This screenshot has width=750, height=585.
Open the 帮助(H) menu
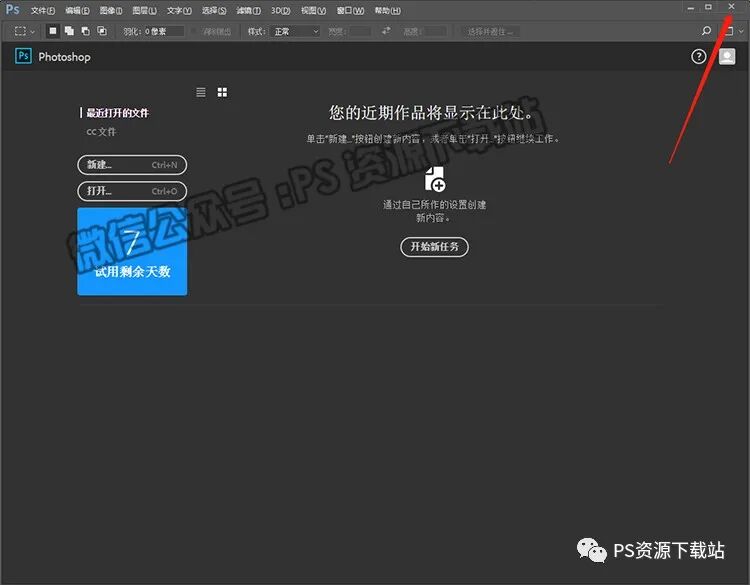coord(387,10)
